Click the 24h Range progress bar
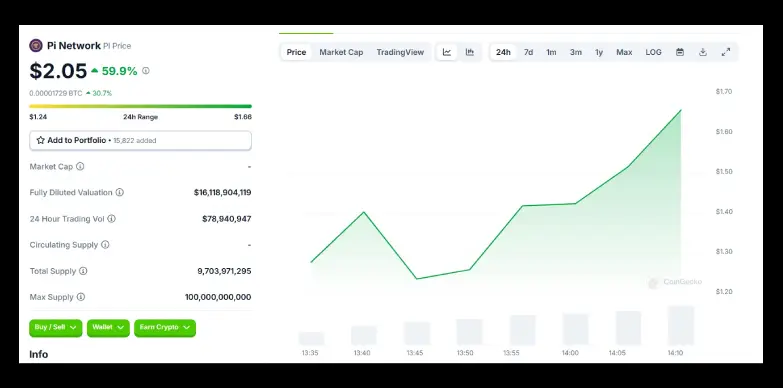 [x=140, y=106]
